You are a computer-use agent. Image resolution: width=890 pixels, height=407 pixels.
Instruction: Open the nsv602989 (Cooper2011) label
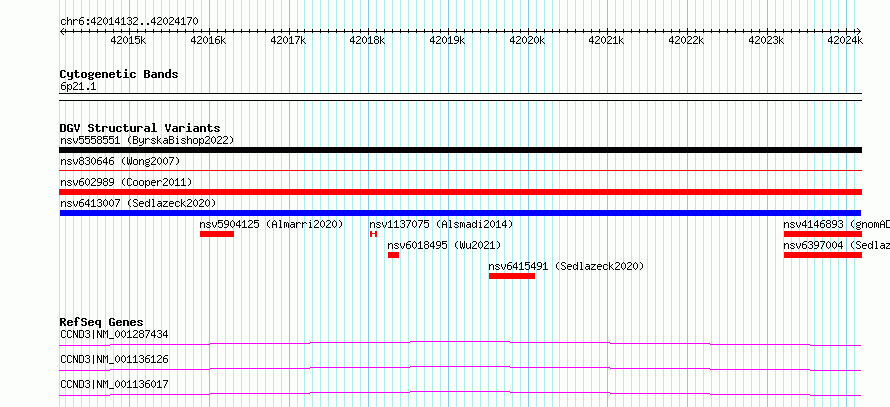click(126, 182)
